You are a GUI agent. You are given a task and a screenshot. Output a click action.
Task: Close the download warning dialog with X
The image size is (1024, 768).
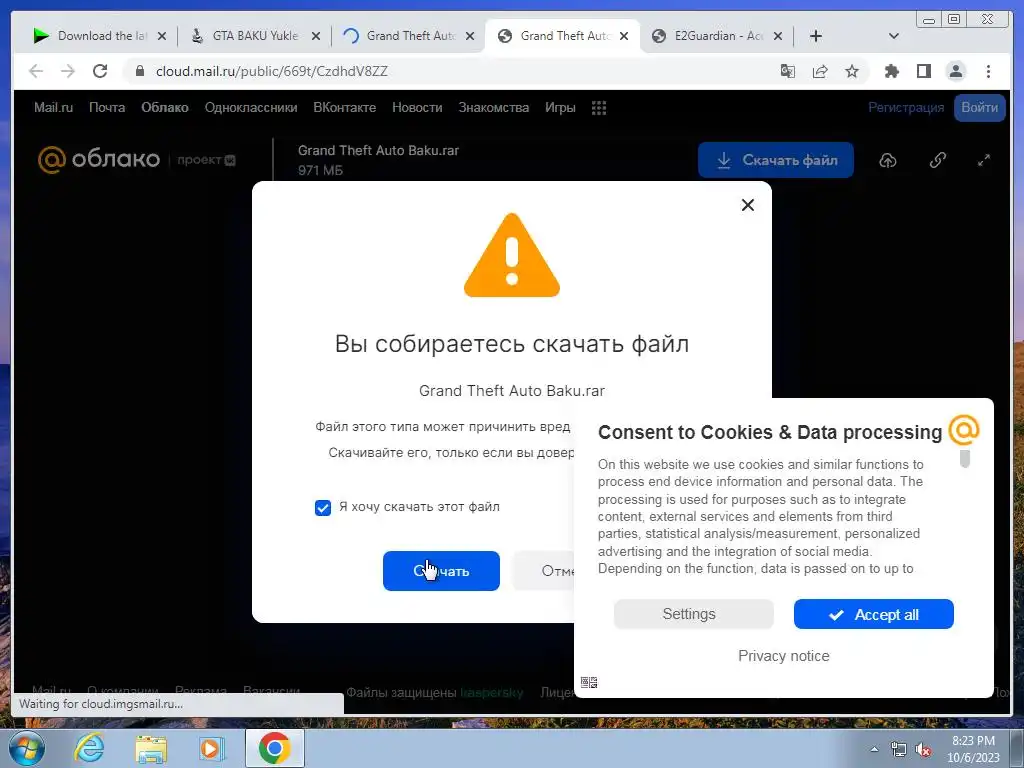[748, 205]
